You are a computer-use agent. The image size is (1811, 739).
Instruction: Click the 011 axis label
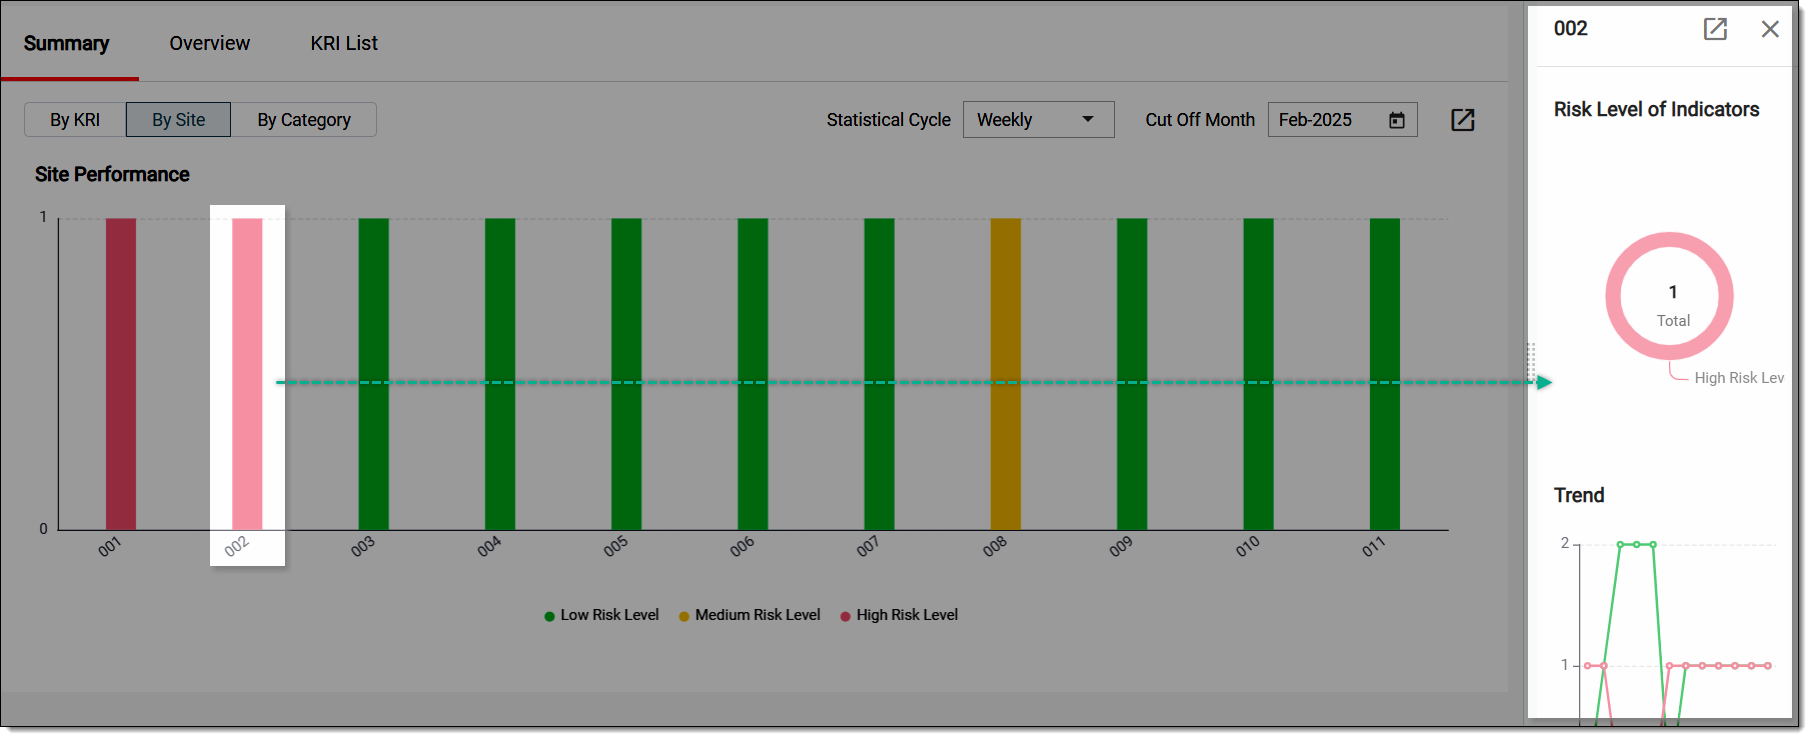1374,547
